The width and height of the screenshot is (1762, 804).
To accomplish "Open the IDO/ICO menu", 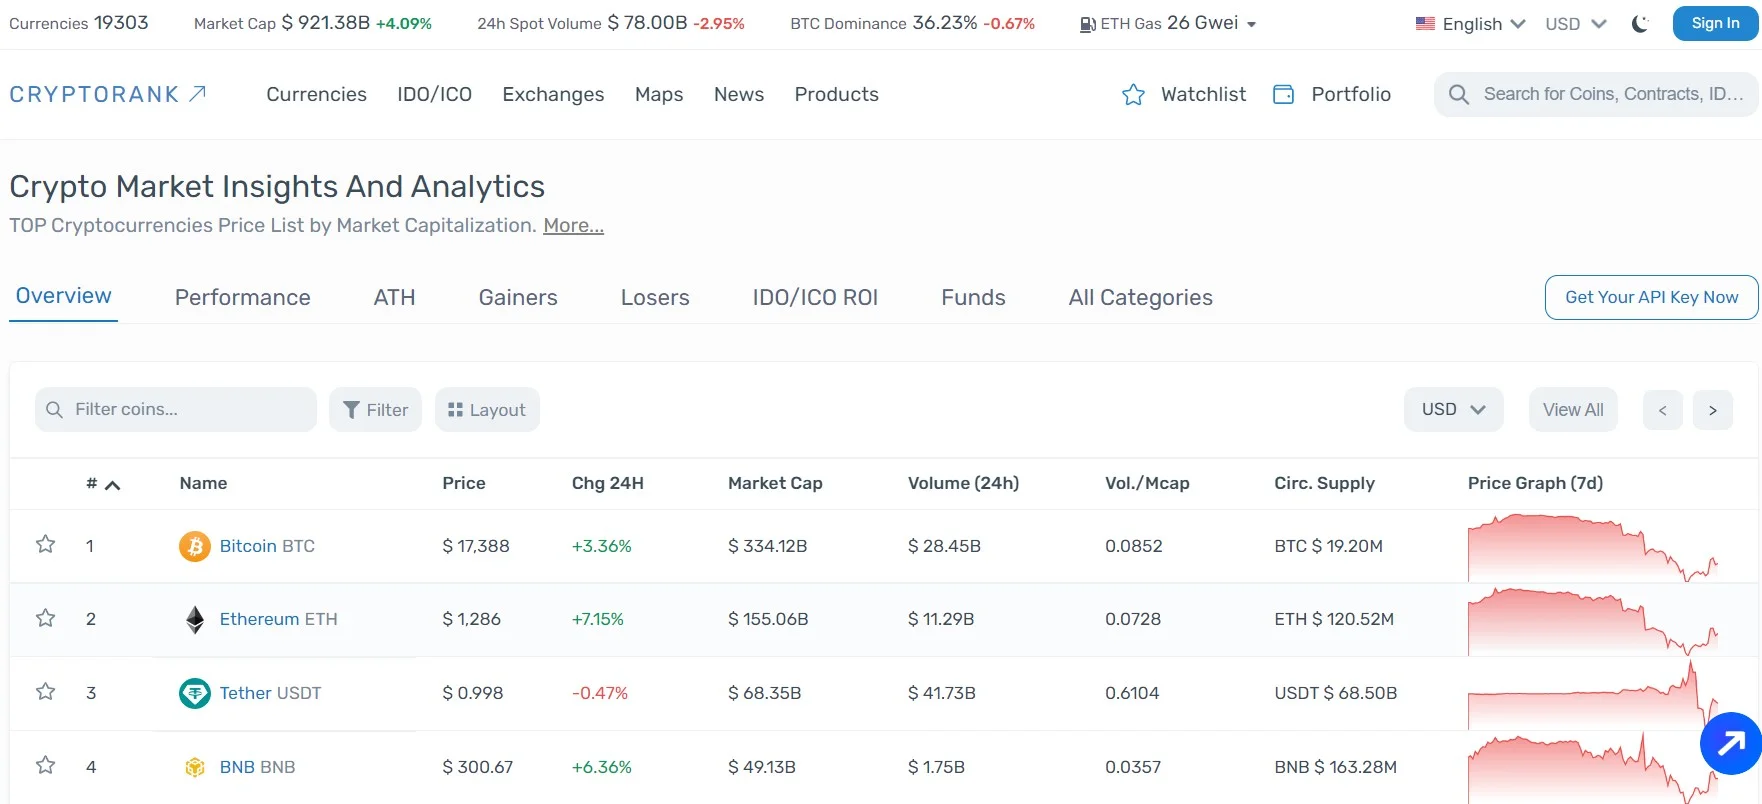I will click(434, 94).
